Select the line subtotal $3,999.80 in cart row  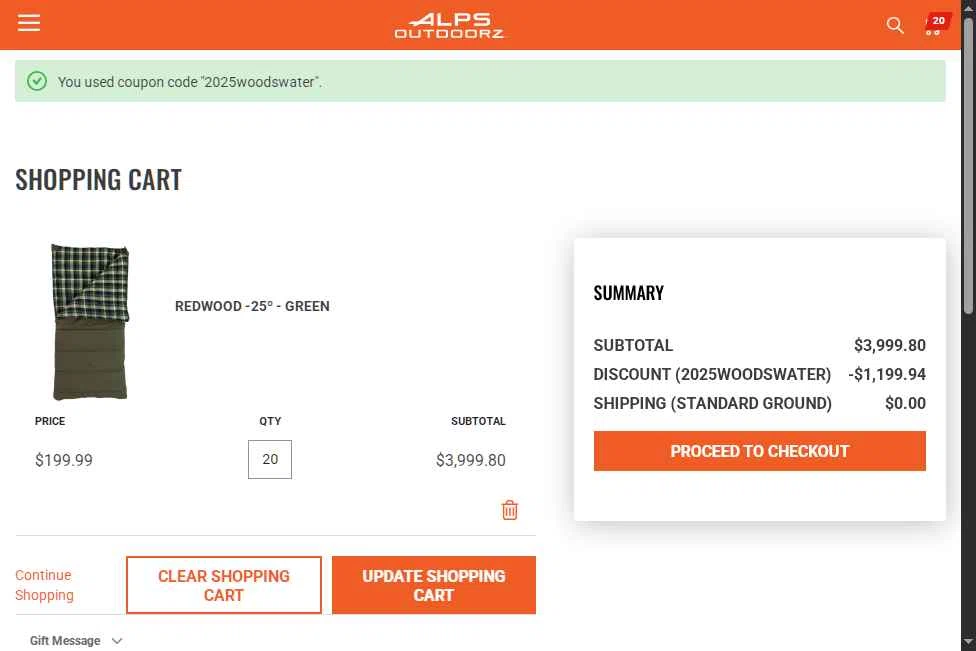point(471,460)
